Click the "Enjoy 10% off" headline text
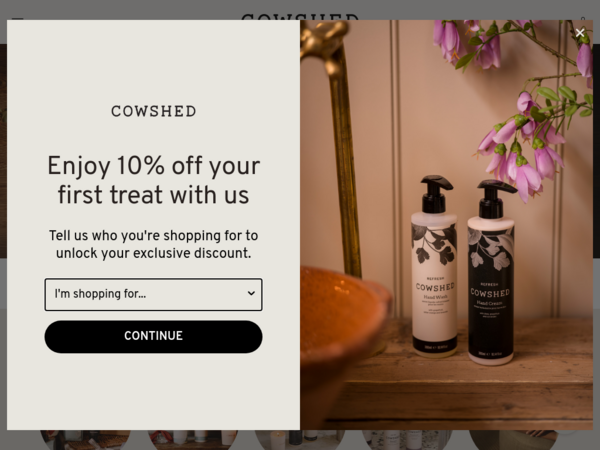Screen dimensions: 600x450 (153, 180)
